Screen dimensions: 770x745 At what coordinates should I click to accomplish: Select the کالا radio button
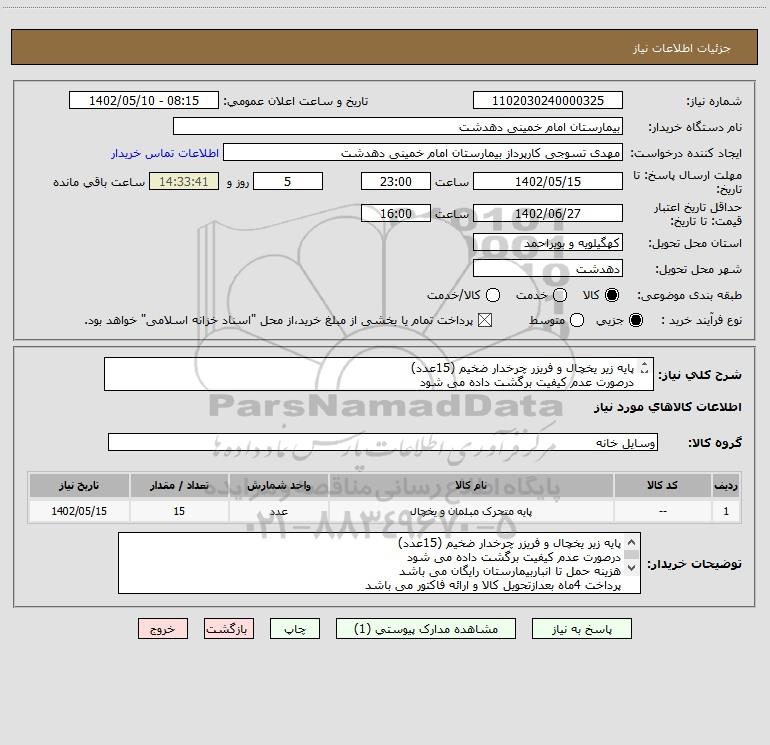[612, 295]
